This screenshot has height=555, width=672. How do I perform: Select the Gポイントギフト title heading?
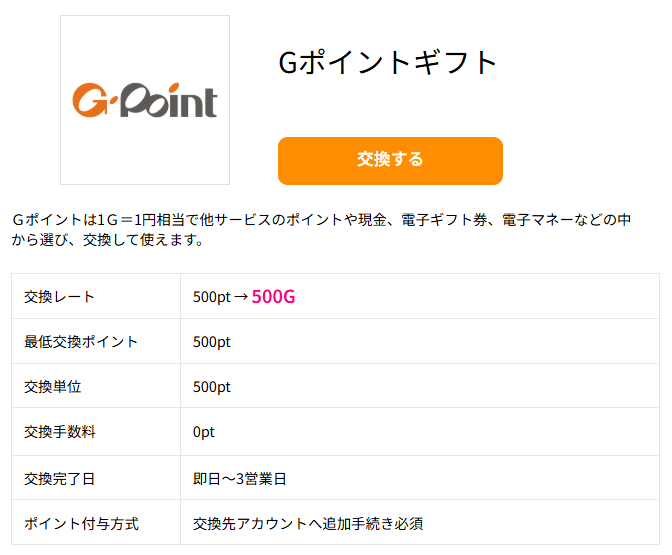point(388,62)
